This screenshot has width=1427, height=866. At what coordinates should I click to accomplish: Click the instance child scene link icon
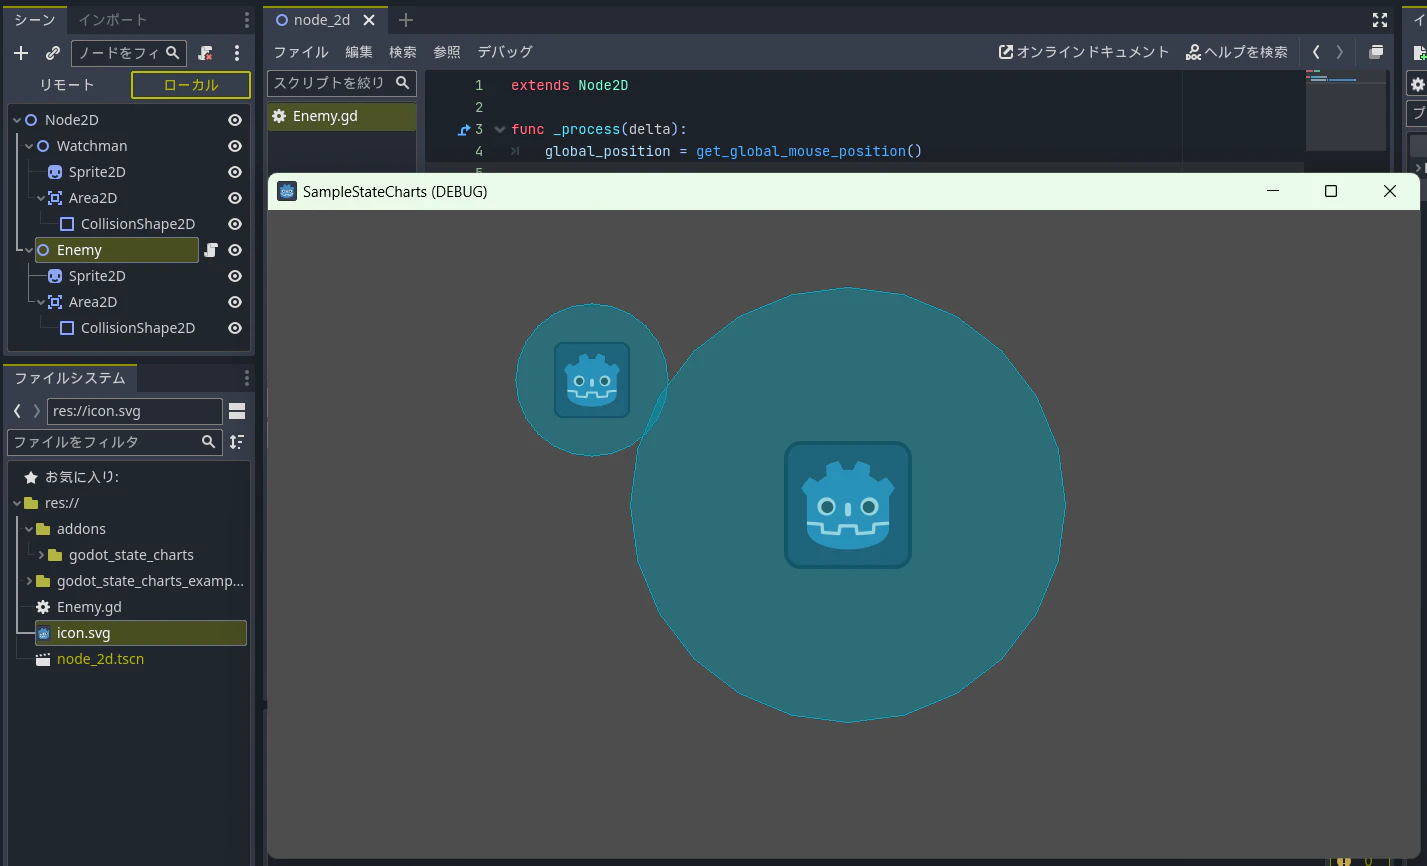(53, 53)
